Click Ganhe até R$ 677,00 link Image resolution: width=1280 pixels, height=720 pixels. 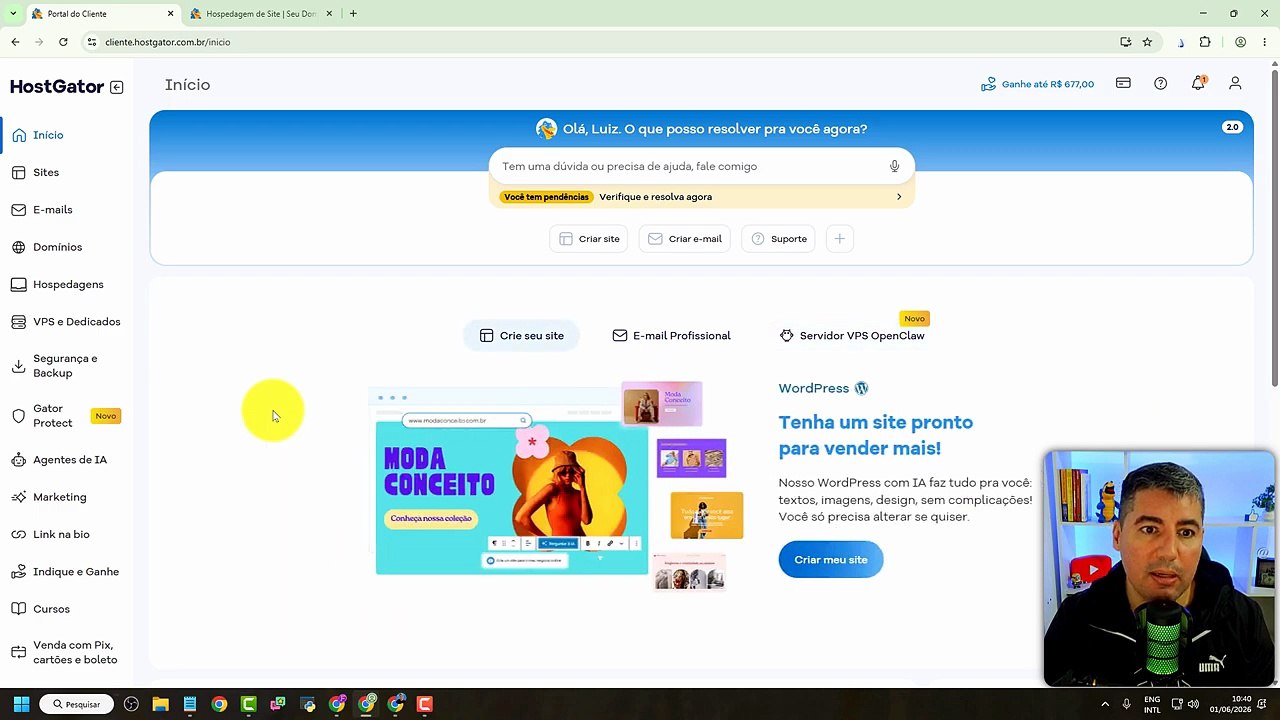click(1037, 84)
